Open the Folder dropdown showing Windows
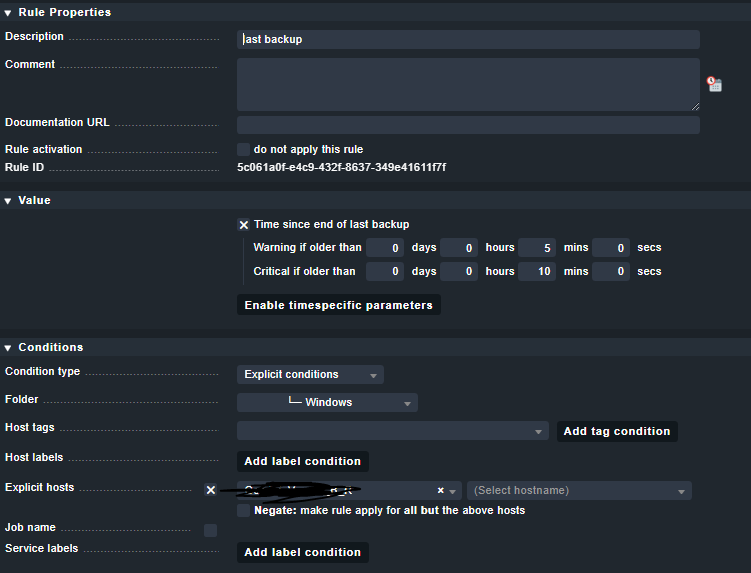The width and height of the screenshot is (751, 573). 327,403
